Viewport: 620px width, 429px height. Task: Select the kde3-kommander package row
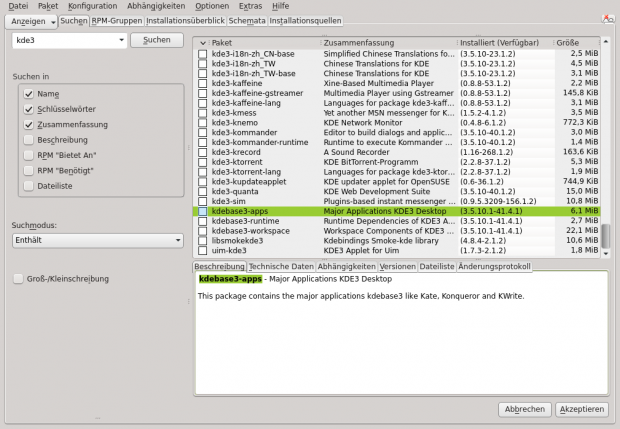[x=397, y=132]
